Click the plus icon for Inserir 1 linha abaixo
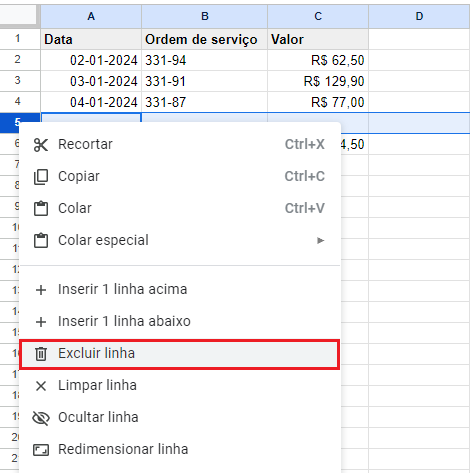The height and width of the screenshot is (473, 470). (41, 322)
